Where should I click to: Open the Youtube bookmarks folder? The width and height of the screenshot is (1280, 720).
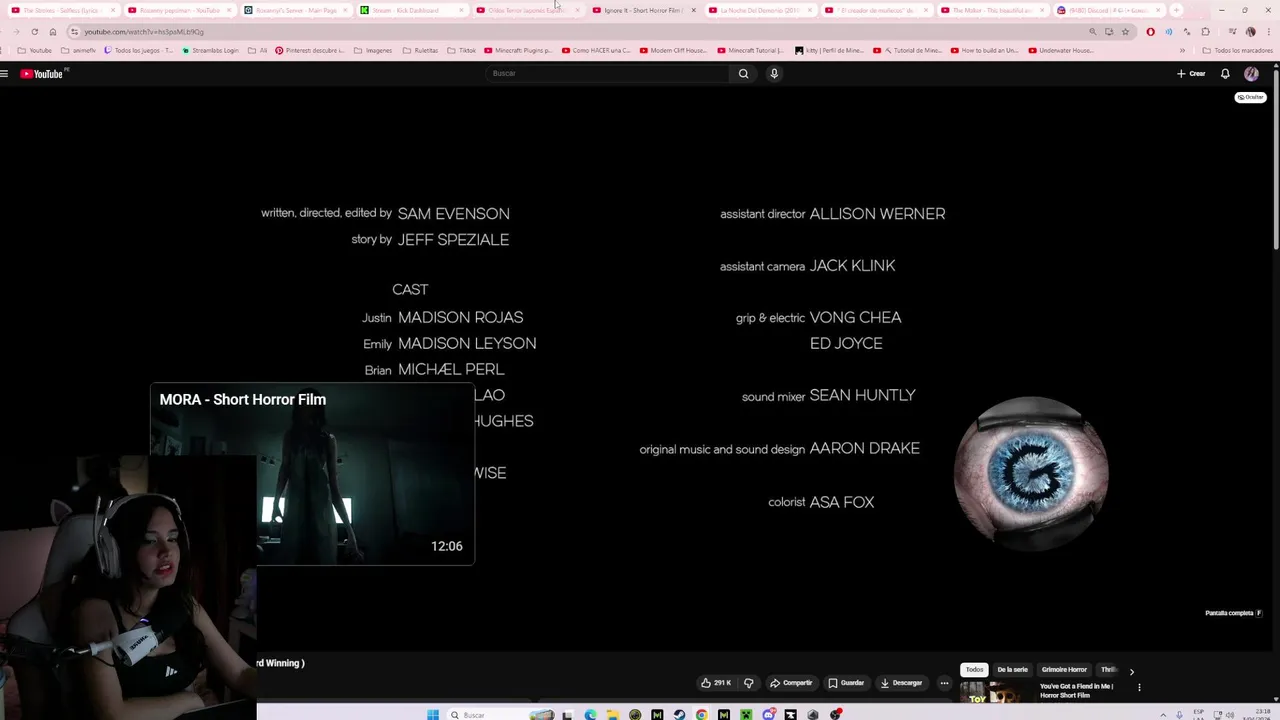point(35,50)
